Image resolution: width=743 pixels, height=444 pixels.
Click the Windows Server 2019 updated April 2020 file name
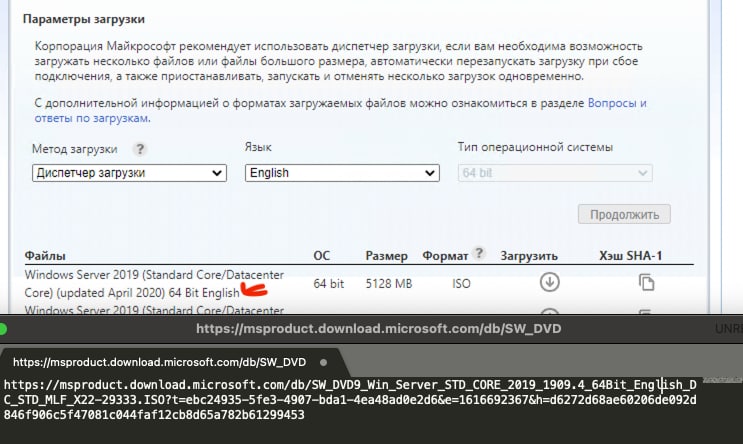point(154,283)
